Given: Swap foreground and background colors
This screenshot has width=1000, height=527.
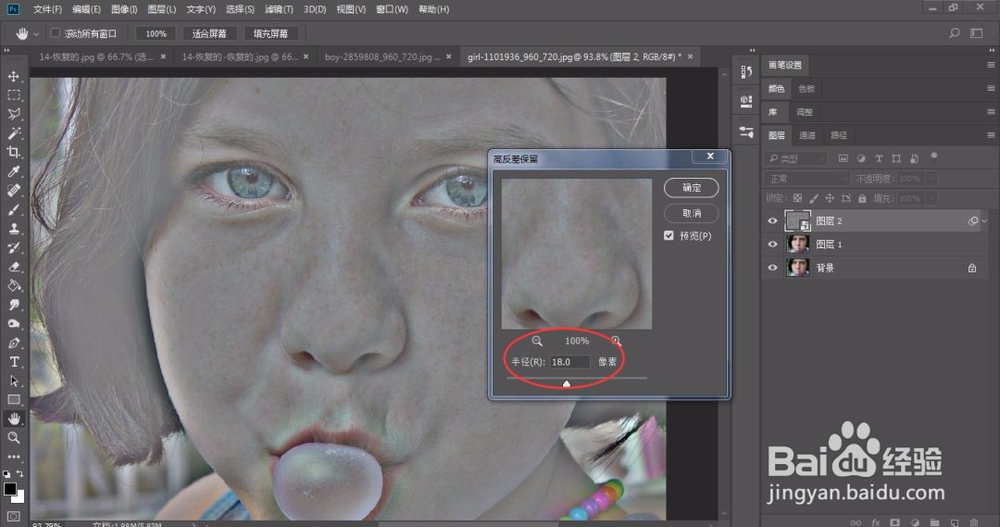Looking at the screenshot, I should pyautogui.click(x=20, y=473).
